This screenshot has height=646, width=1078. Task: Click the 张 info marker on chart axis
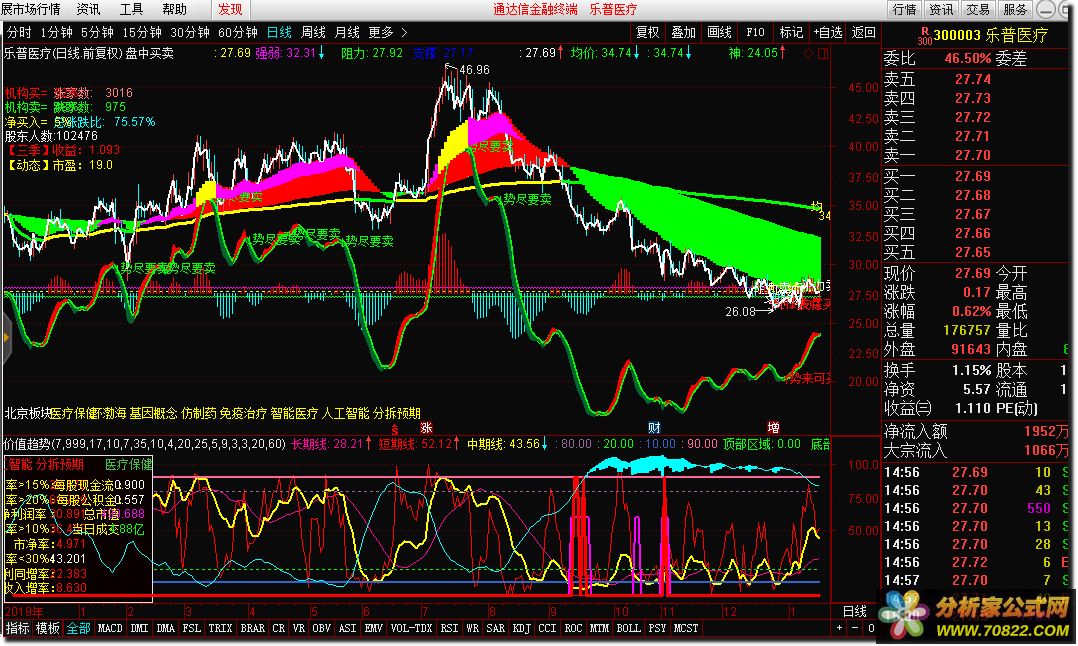coord(426,427)
